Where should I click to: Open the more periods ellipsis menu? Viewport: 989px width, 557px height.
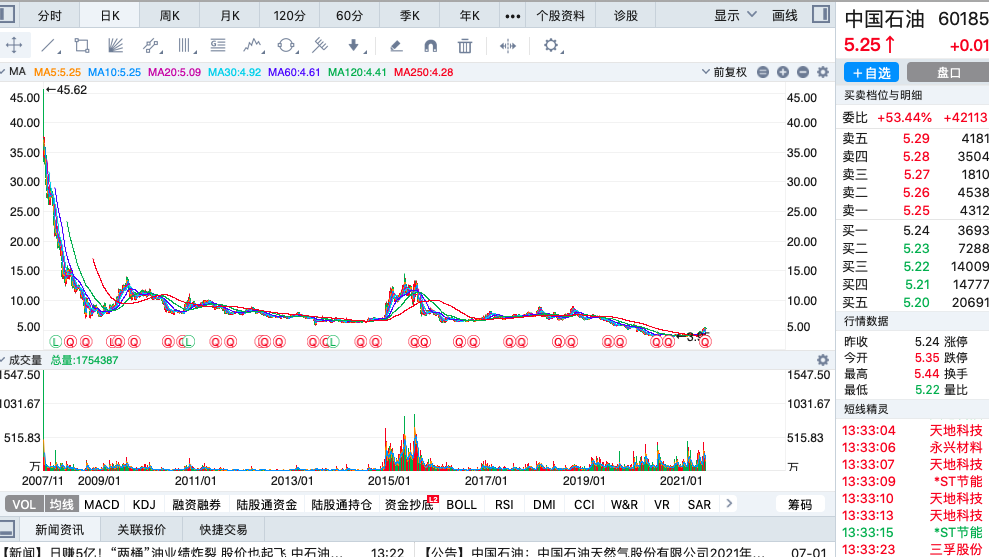(x=513, y=16)
